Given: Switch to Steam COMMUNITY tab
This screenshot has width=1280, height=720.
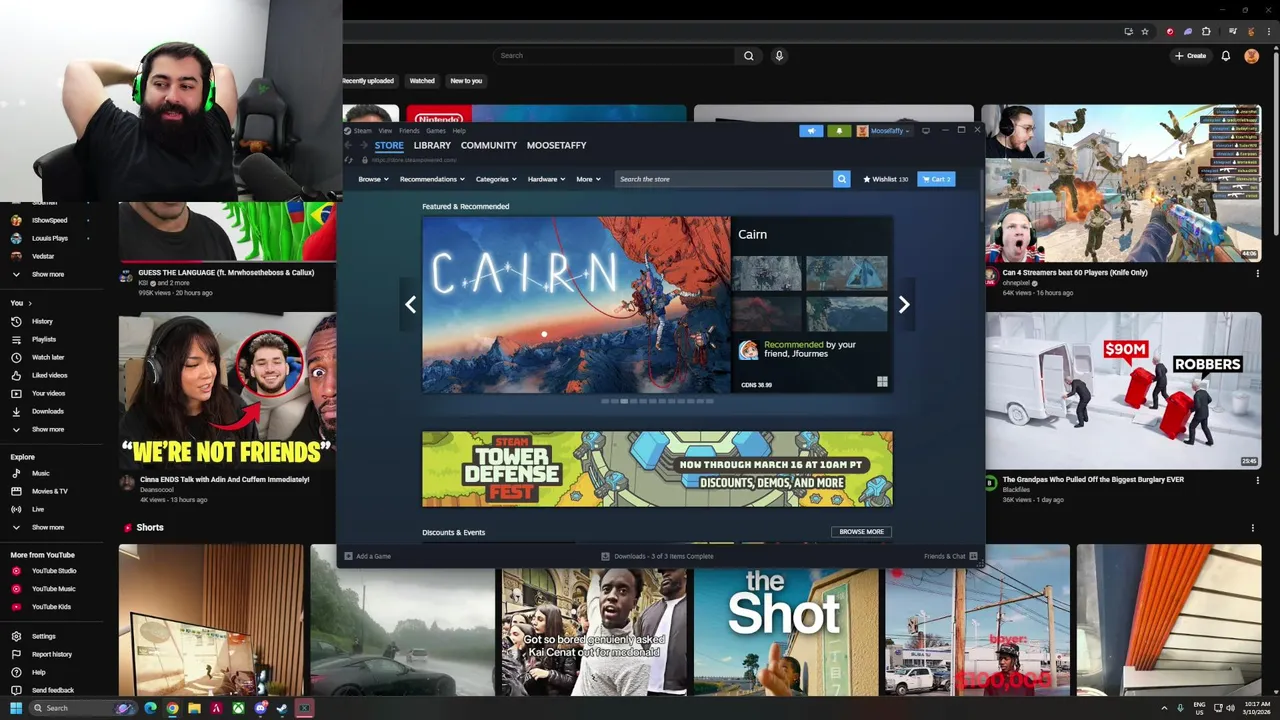Looking at the screenshot, I should 489,146.
